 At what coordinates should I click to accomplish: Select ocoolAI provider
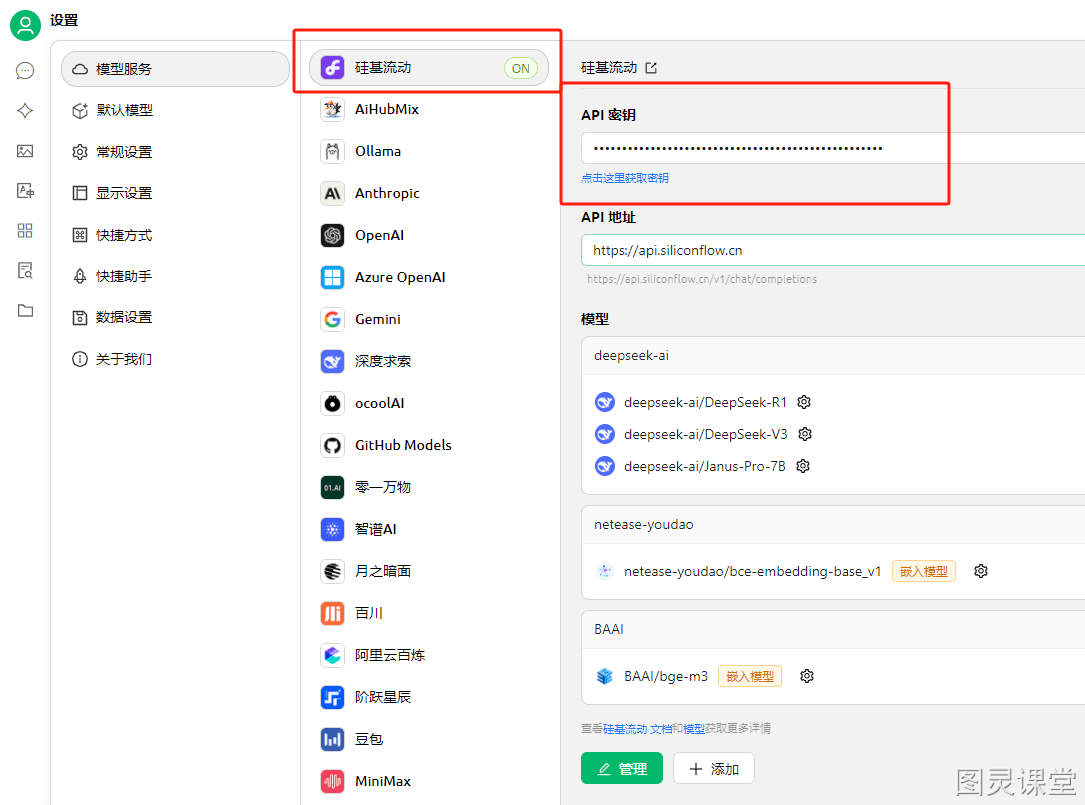tap(429, 403)
